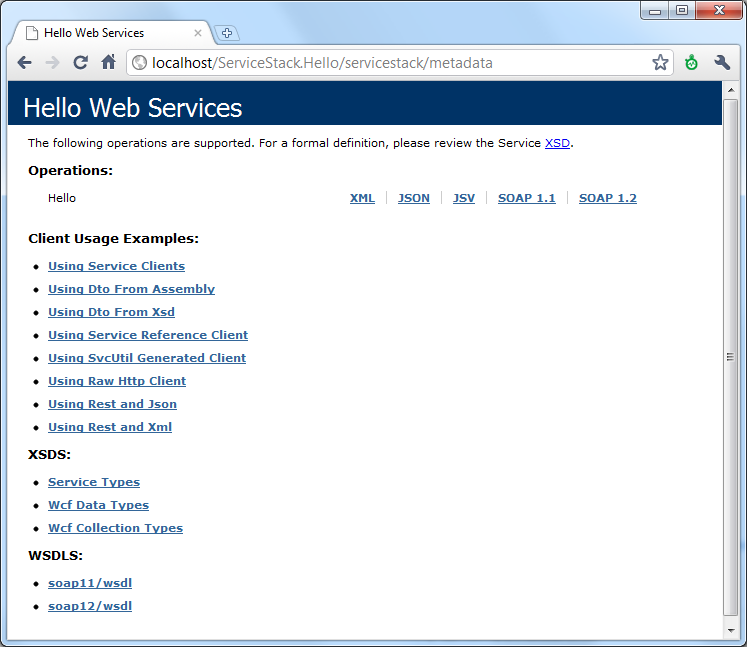Open the JSON link for Hello operation

coord(413,198)
